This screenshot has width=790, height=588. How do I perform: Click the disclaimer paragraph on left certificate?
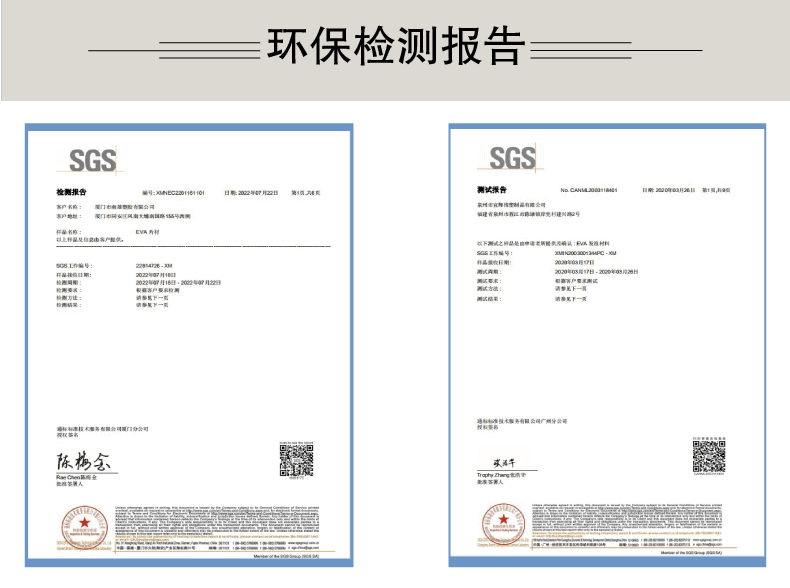coord(217,522)
